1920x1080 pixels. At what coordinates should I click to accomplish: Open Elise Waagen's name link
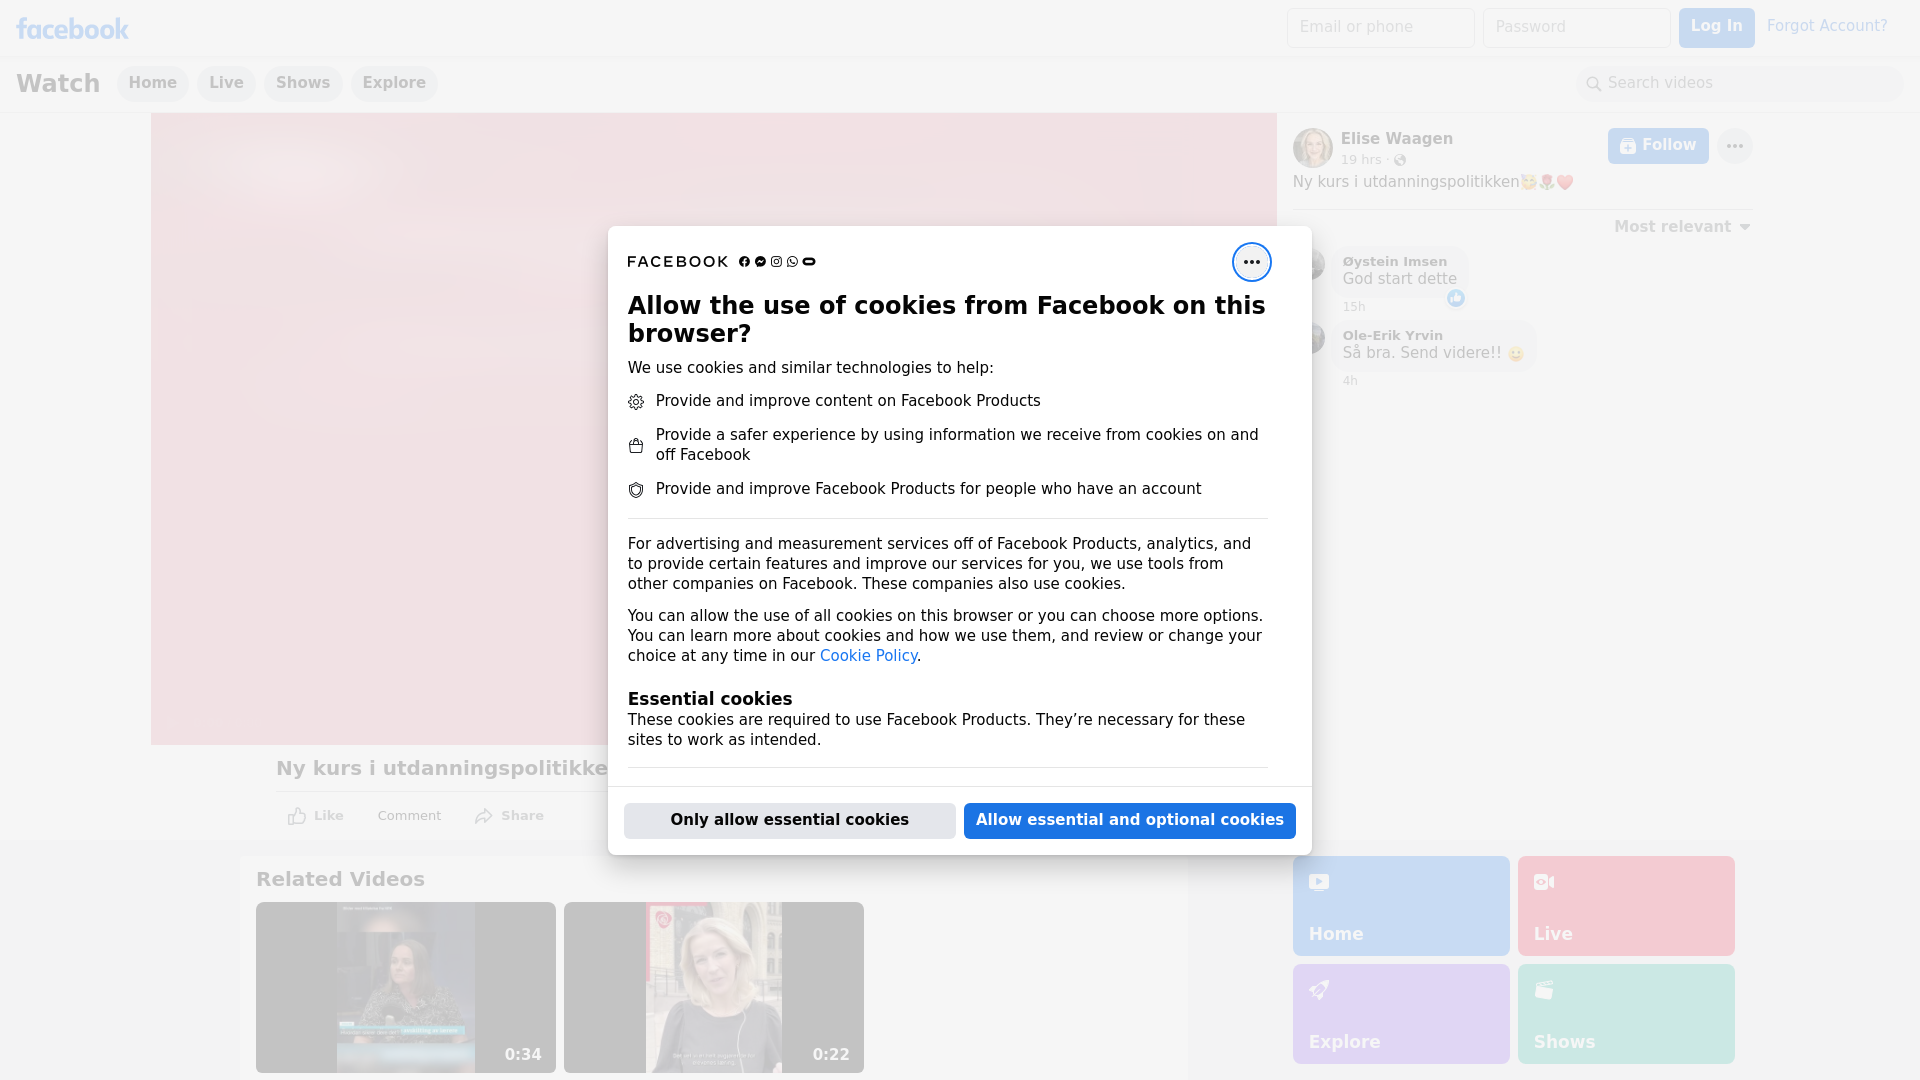pyautogui.click(x=1397, y=139)
